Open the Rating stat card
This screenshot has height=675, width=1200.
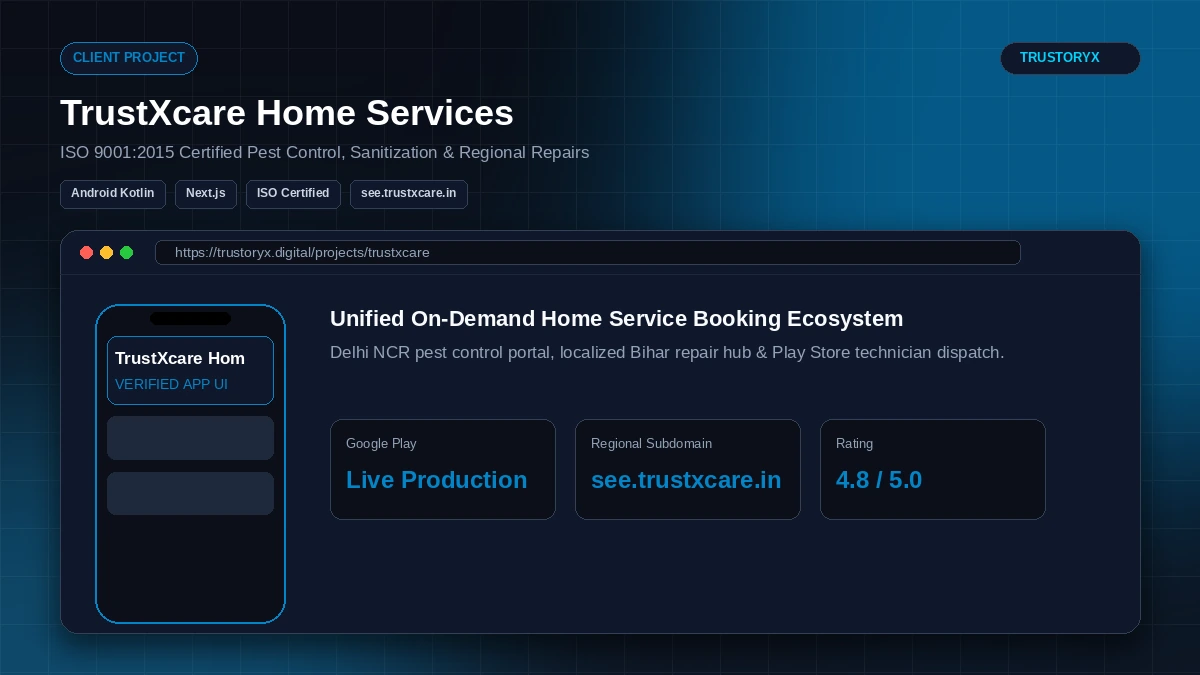[x=933, y=469]
